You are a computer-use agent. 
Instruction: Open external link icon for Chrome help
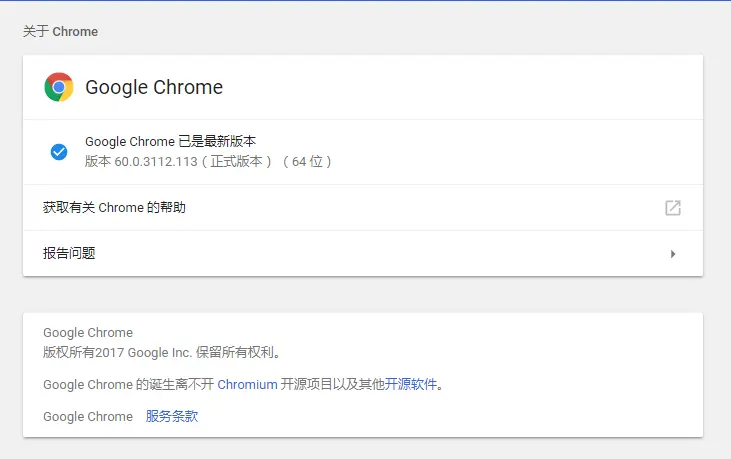(673, 208)
